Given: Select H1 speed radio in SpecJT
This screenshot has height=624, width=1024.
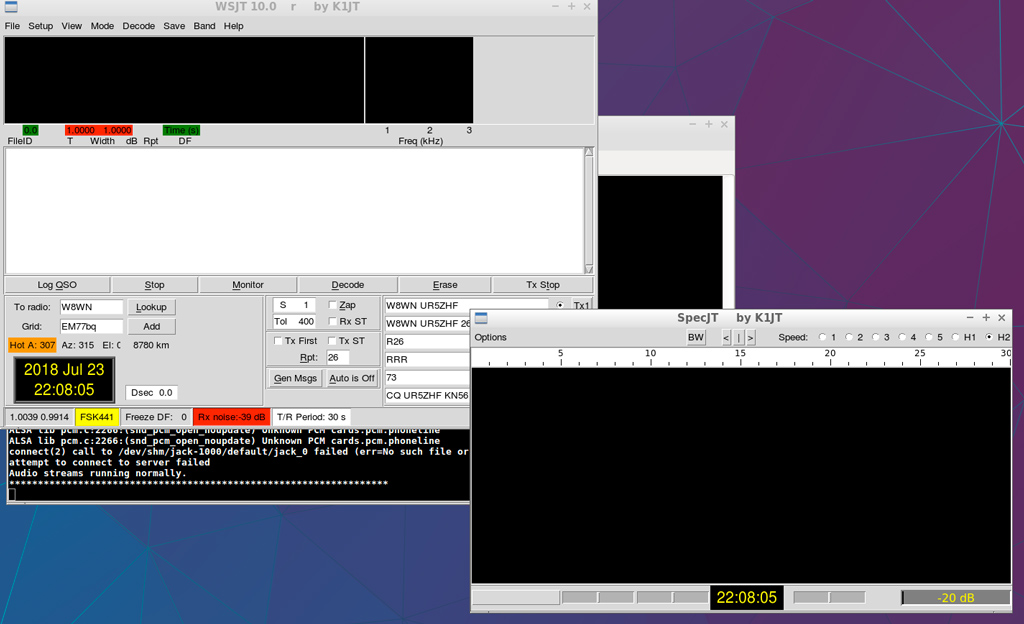Looking at the screenshot, I should click(x=955, y=337).
